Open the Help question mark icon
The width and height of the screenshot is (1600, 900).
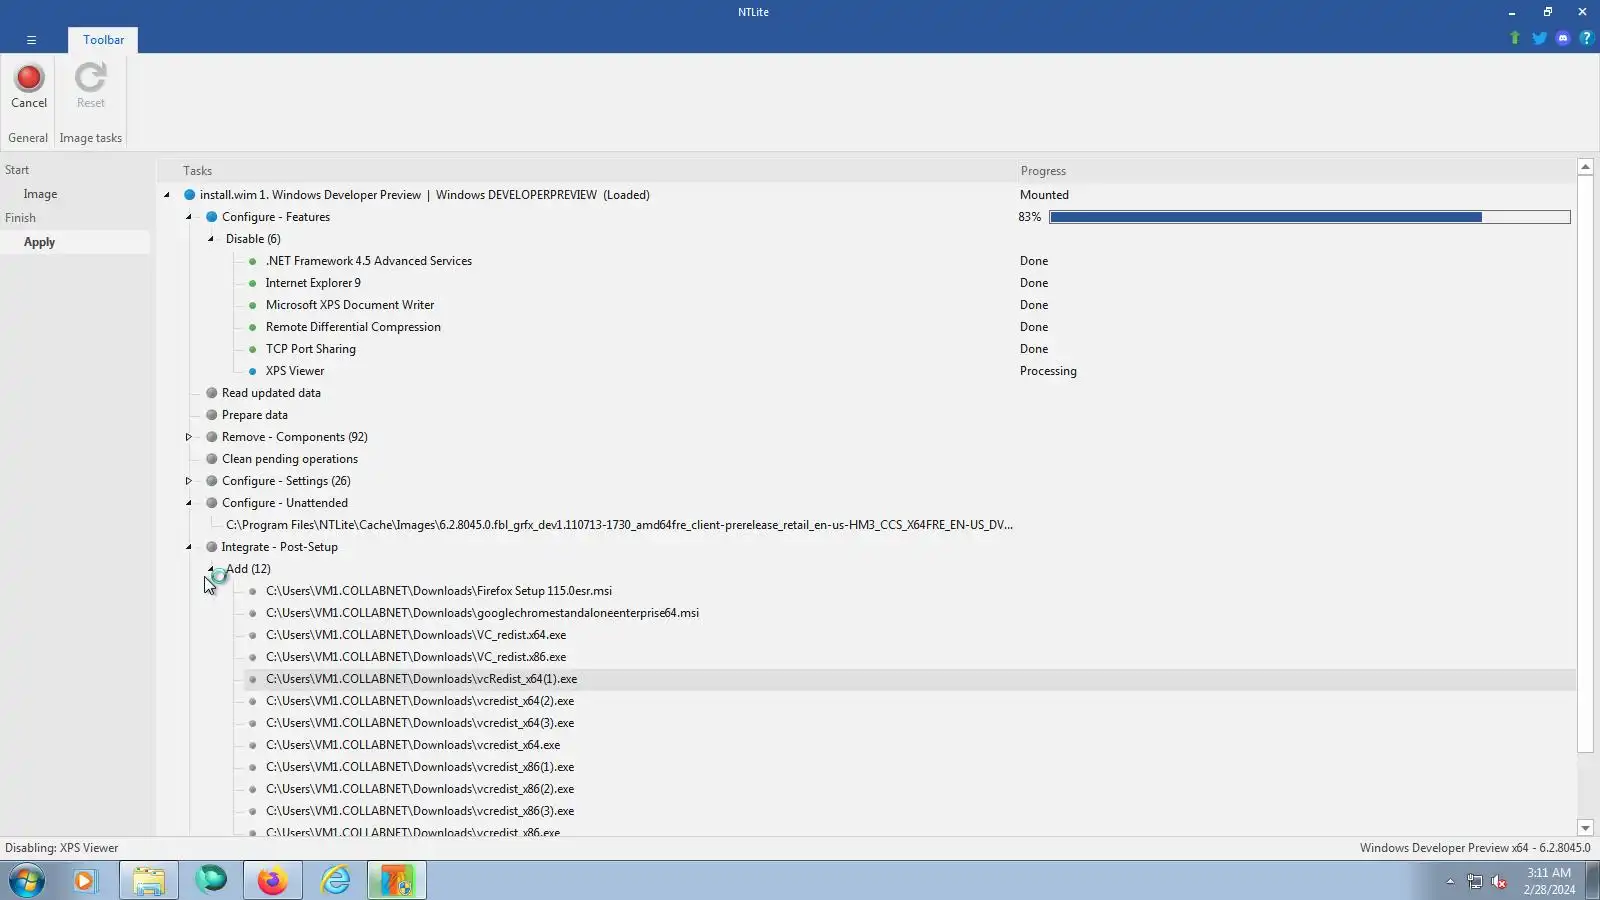pos(1586,38)
